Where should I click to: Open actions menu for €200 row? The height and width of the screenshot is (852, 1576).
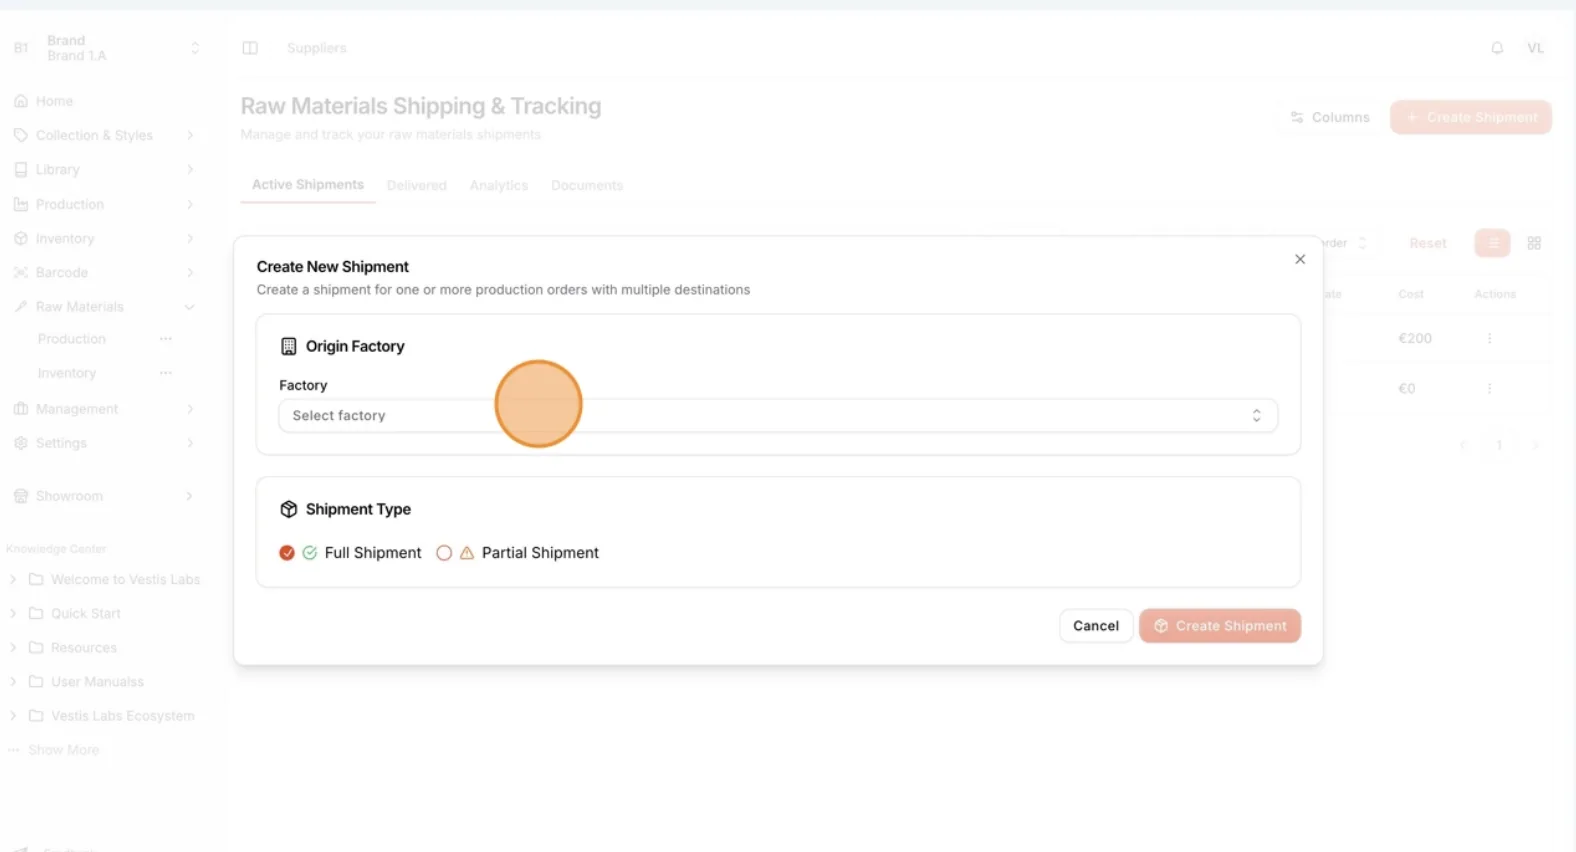[1490, 339]
